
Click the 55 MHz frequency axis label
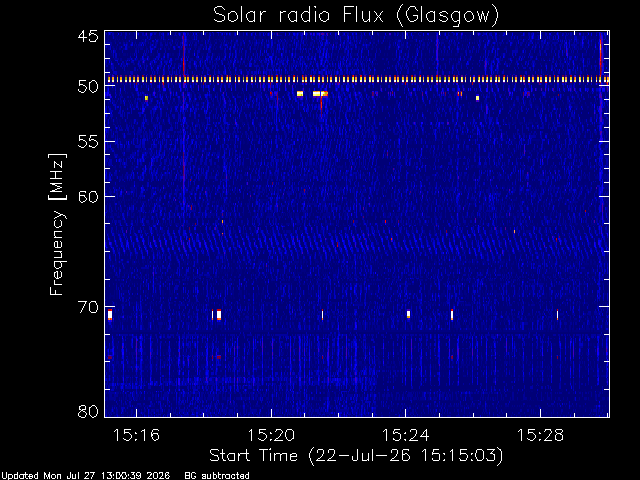(x=88, y=142)
